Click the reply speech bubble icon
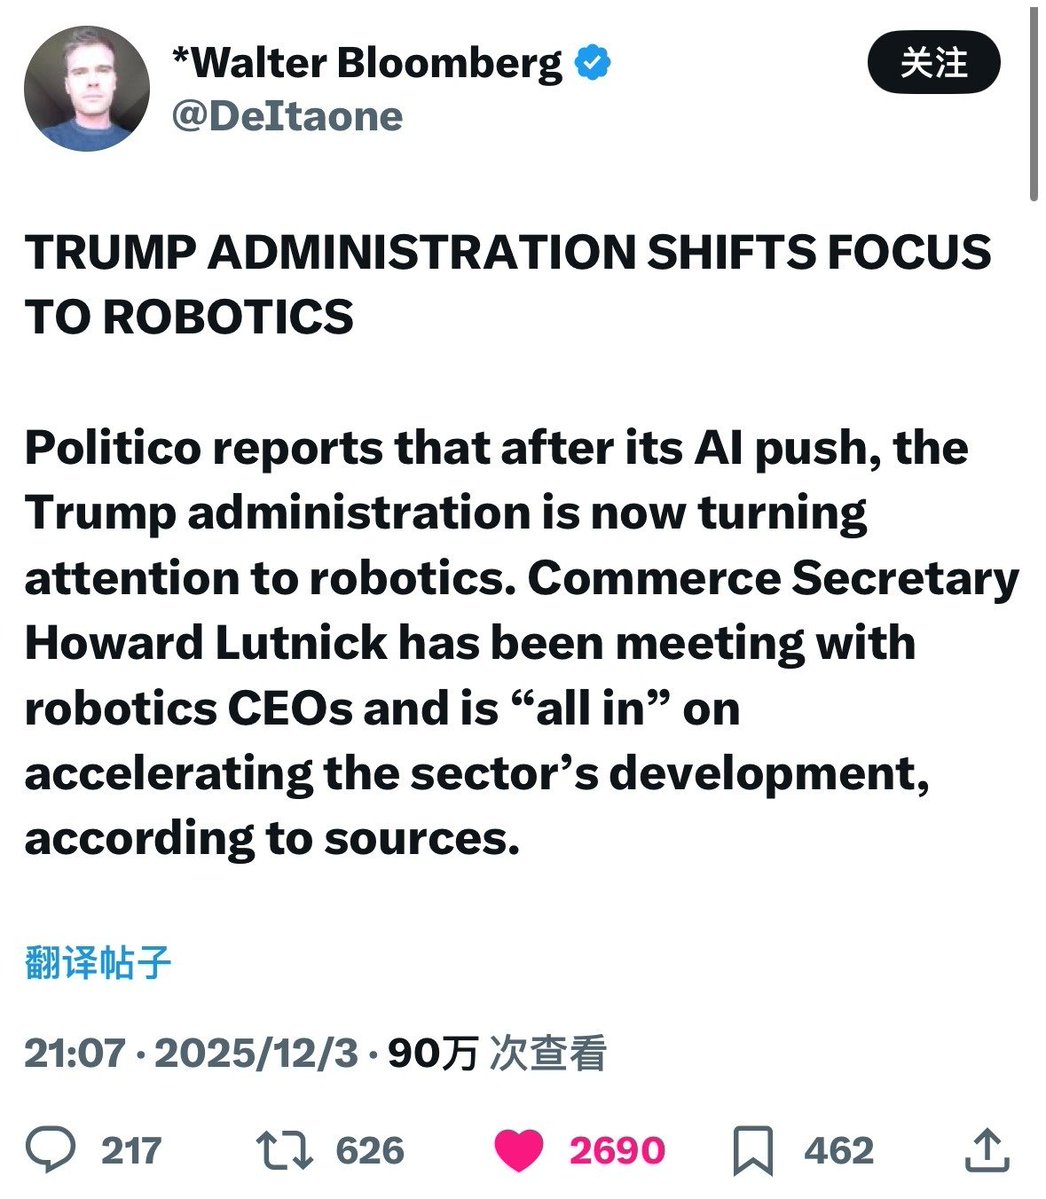 coord(49,1149)
